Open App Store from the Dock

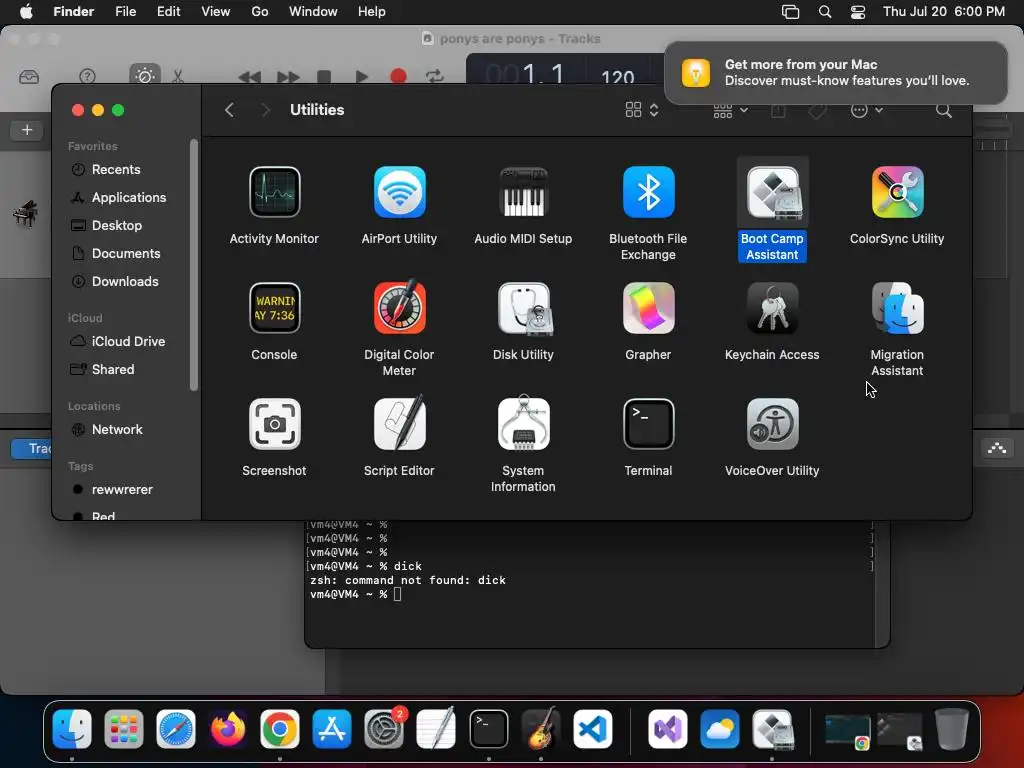[x=332, y=729]
